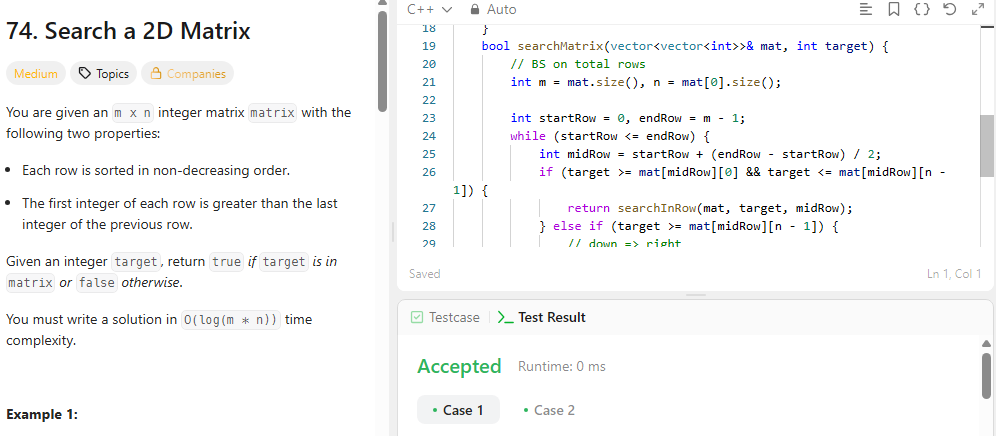Click the searchMatrix function name in code
The width and height of the screenshot is (996, 436).
point(560,46)
